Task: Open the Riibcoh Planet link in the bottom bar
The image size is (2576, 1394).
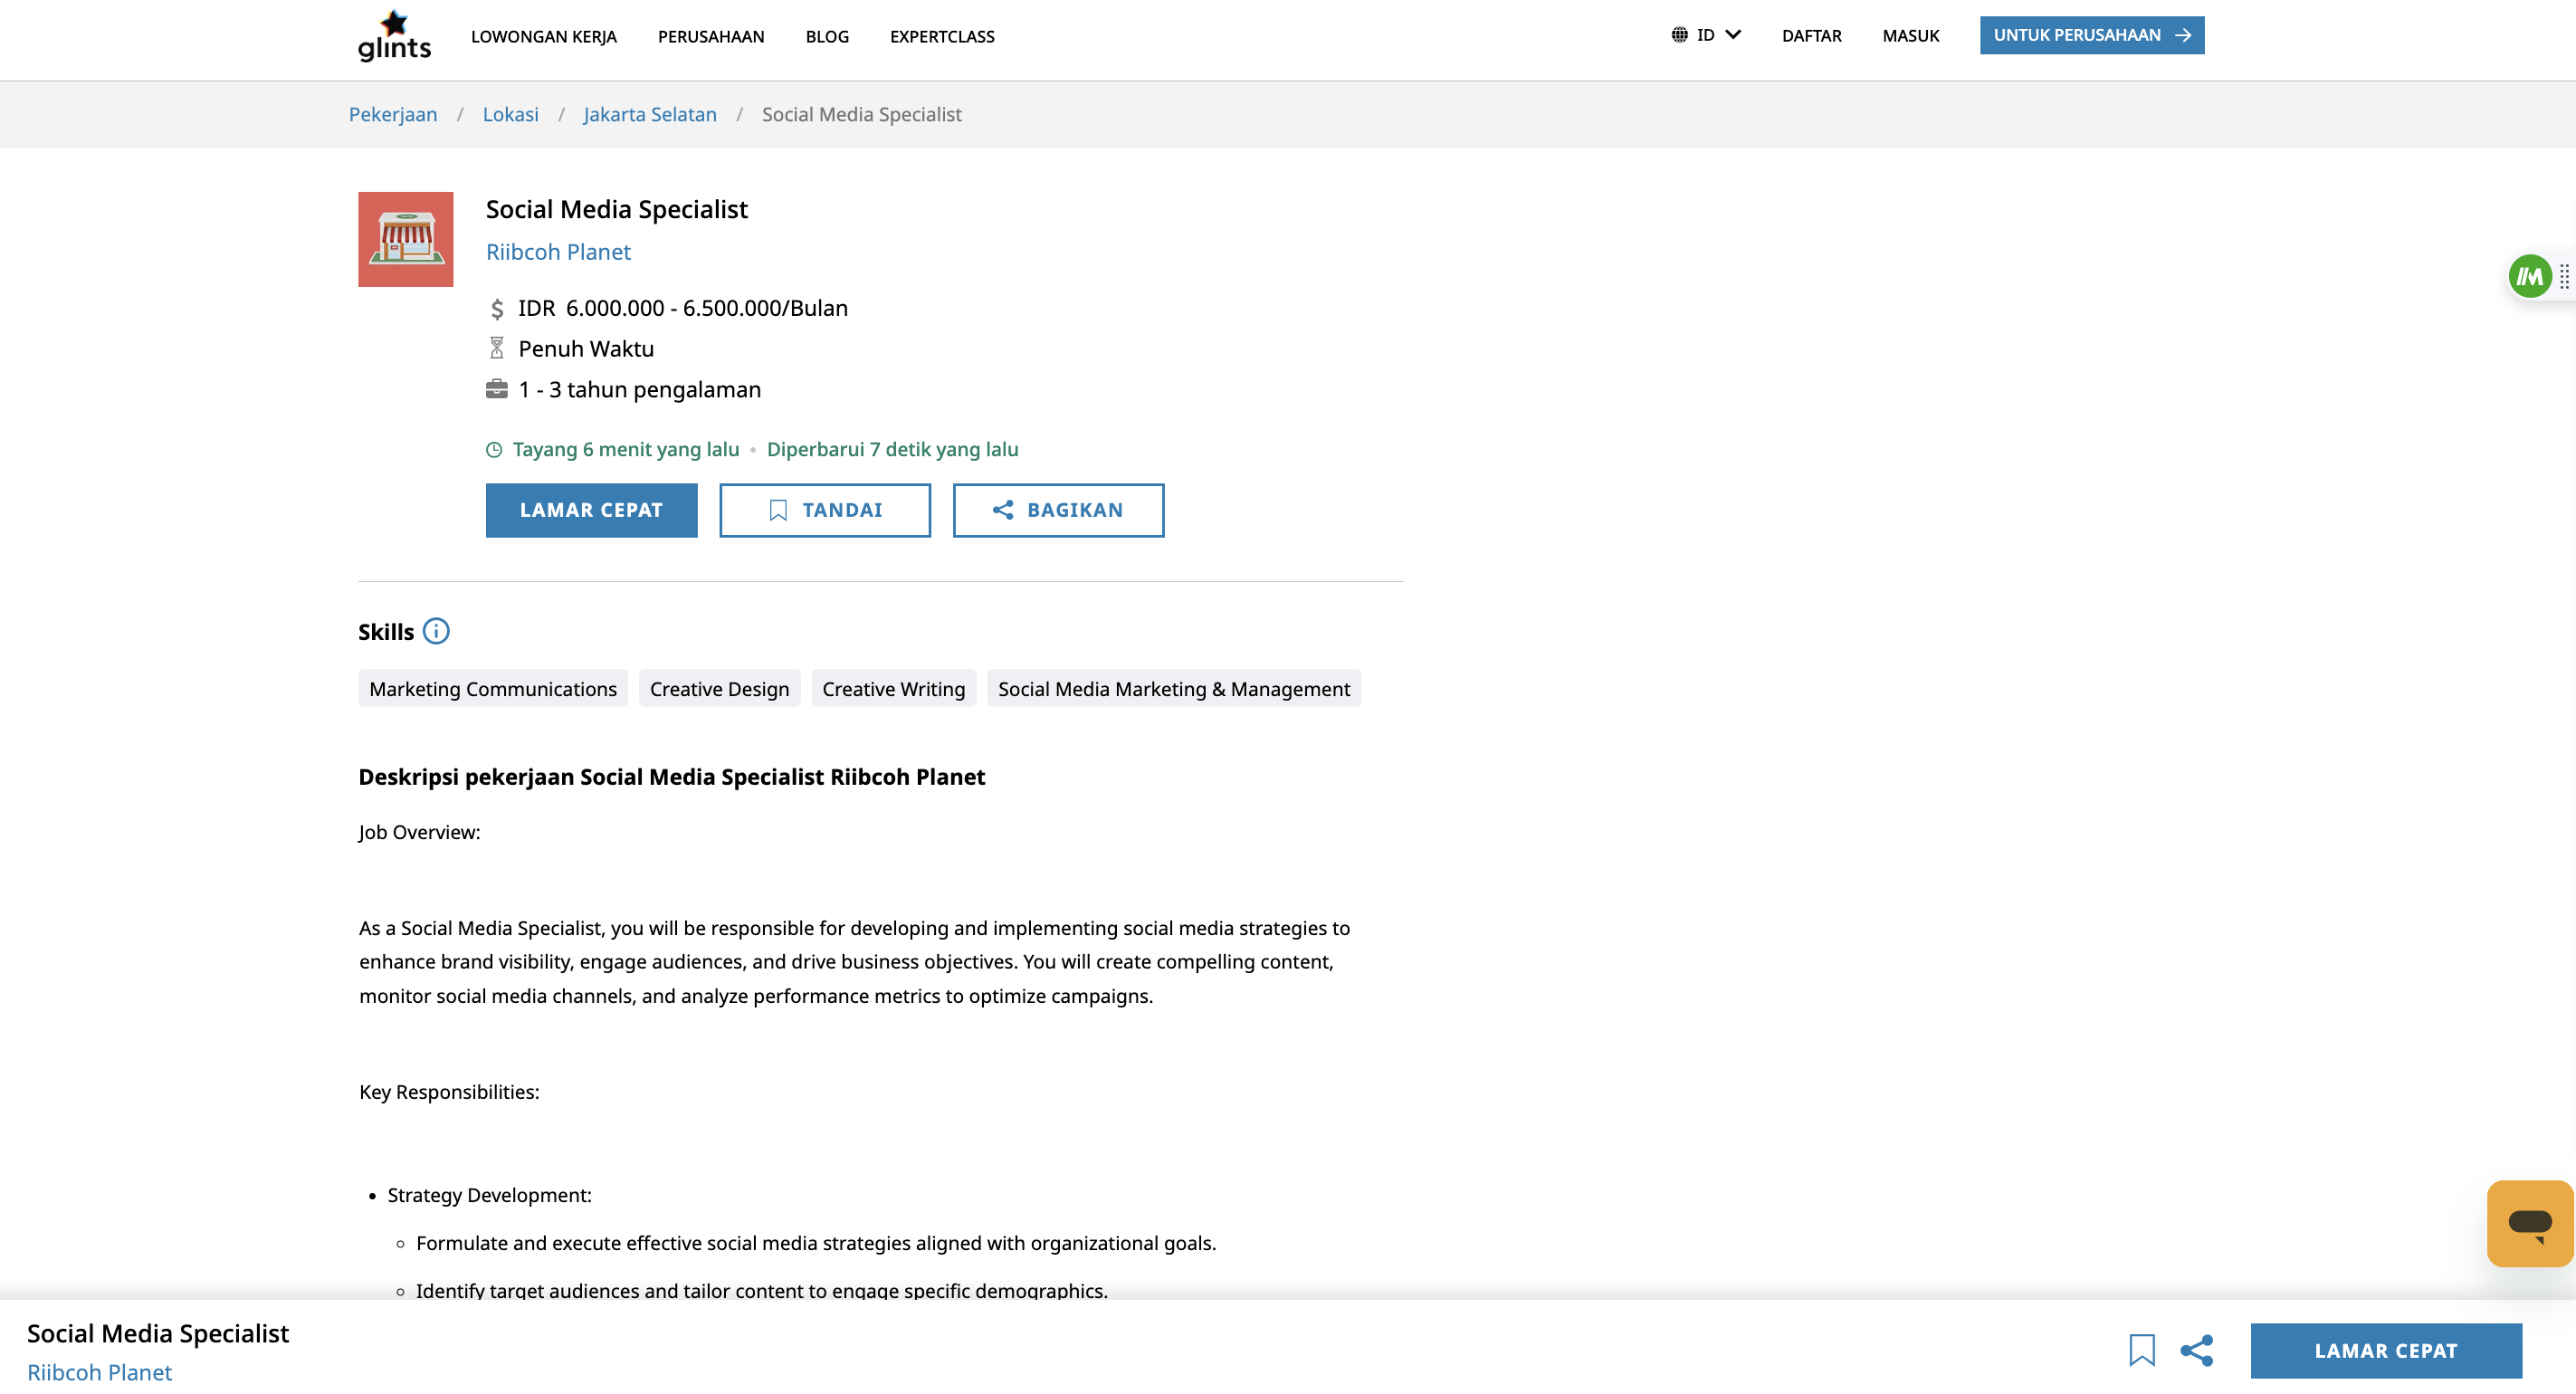Action: coord(99,1372)
